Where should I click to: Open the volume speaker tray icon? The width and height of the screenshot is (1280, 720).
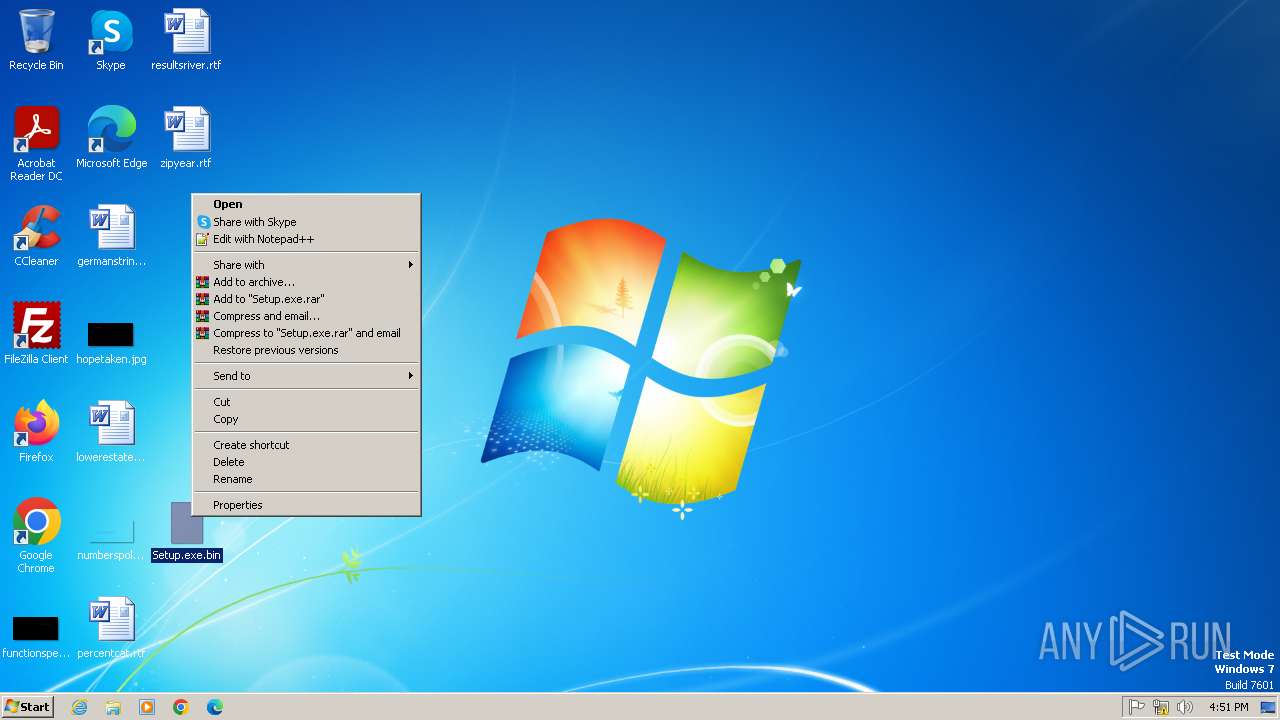[1185, 707]
